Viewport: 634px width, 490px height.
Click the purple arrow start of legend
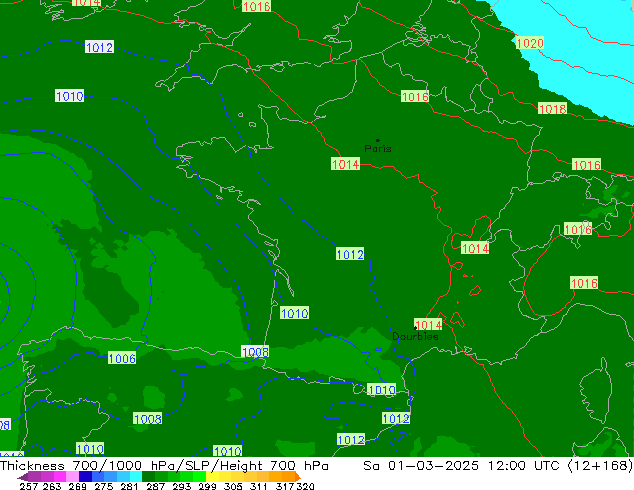(x=23, y=477)
